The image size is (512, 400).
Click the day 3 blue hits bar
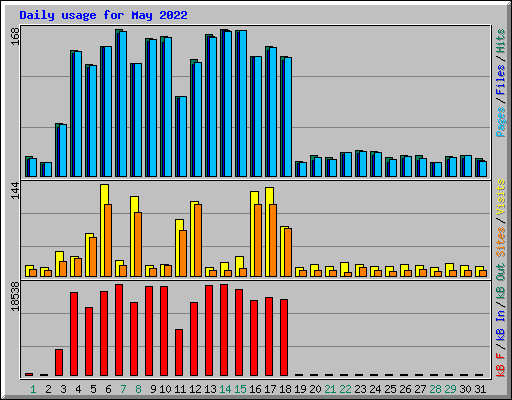coord(63,150)
